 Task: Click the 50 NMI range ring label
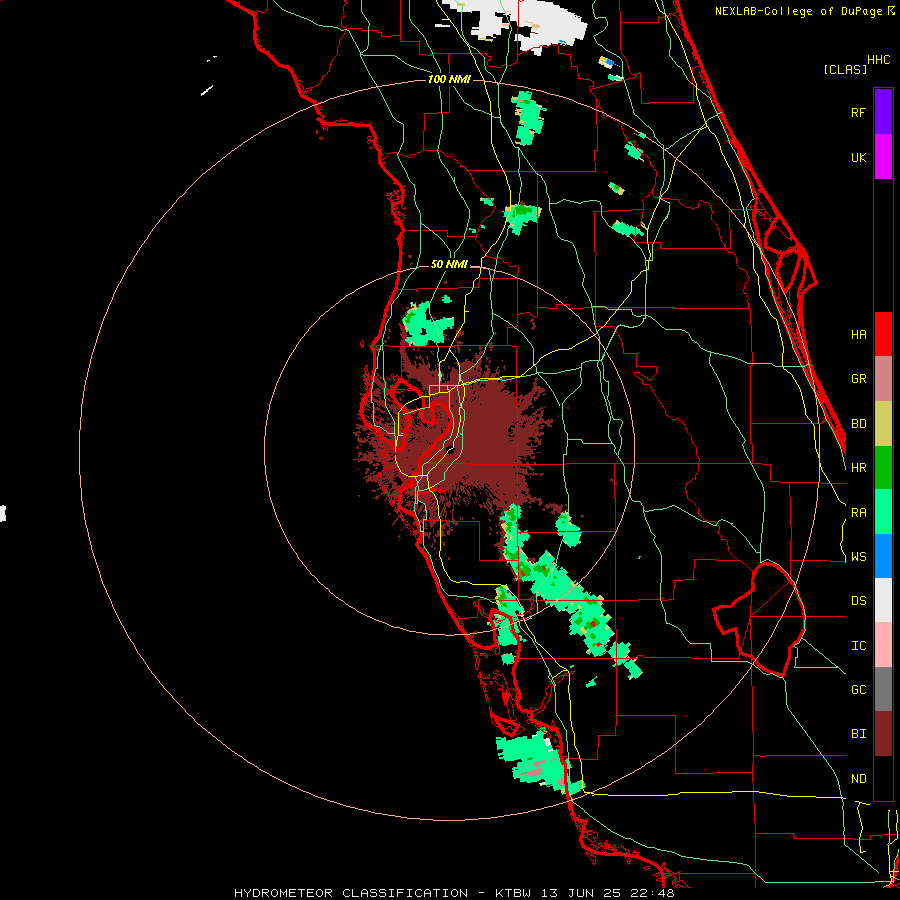[x=449, y=265]
